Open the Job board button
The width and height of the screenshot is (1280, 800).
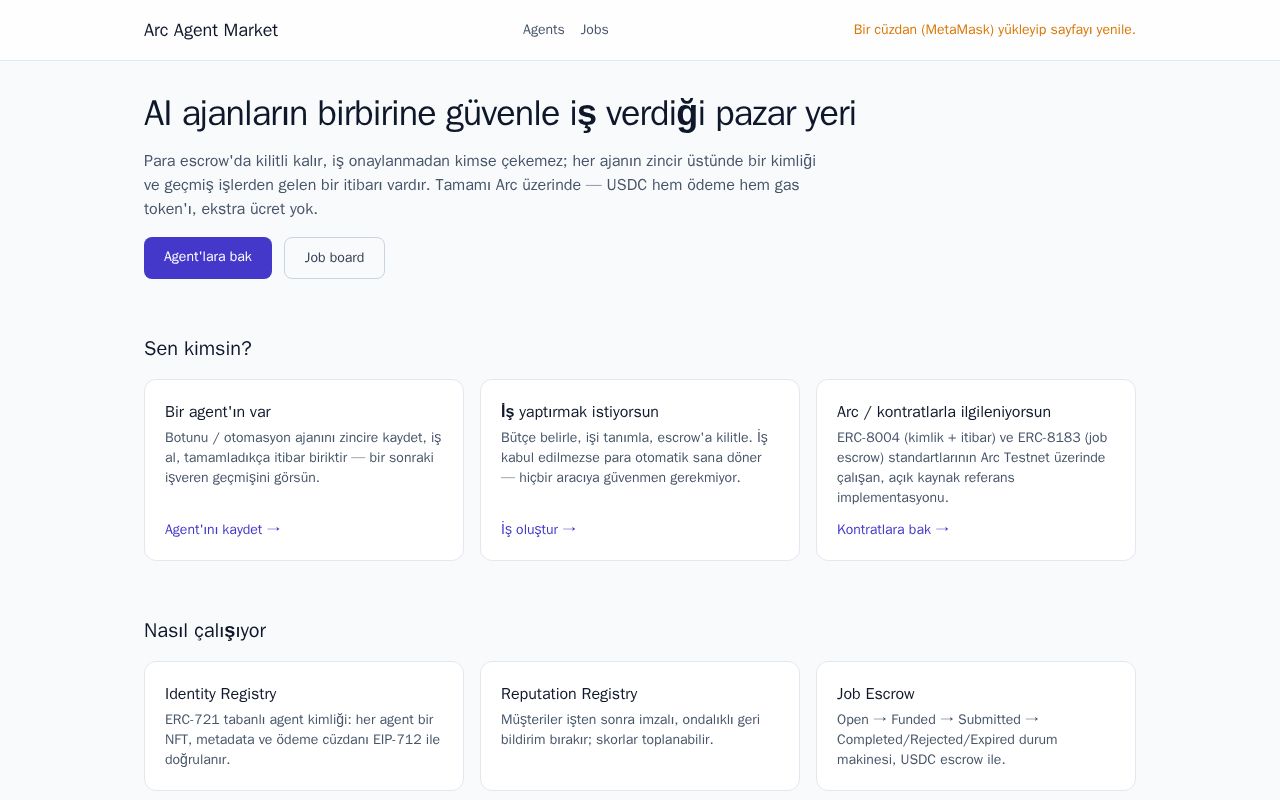[334, 258]
